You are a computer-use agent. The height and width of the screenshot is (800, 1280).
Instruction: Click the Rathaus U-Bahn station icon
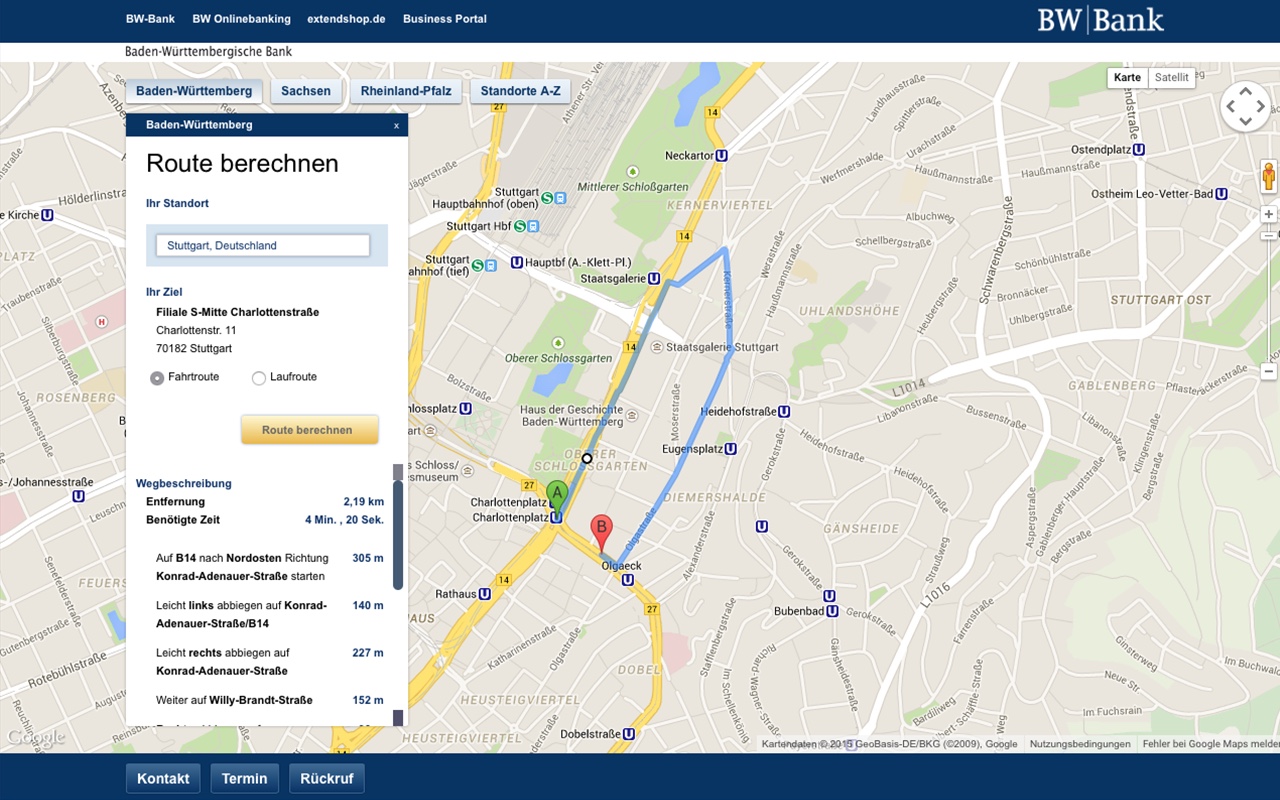(485, 593)
